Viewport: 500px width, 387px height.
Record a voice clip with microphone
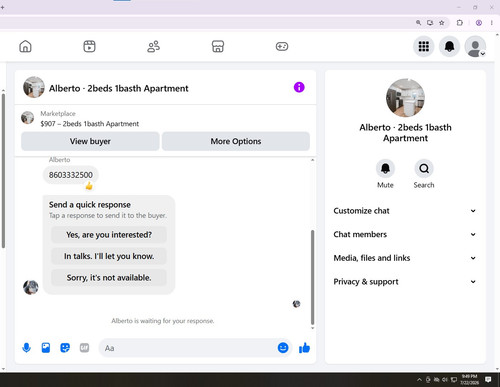tap(26, 348)
